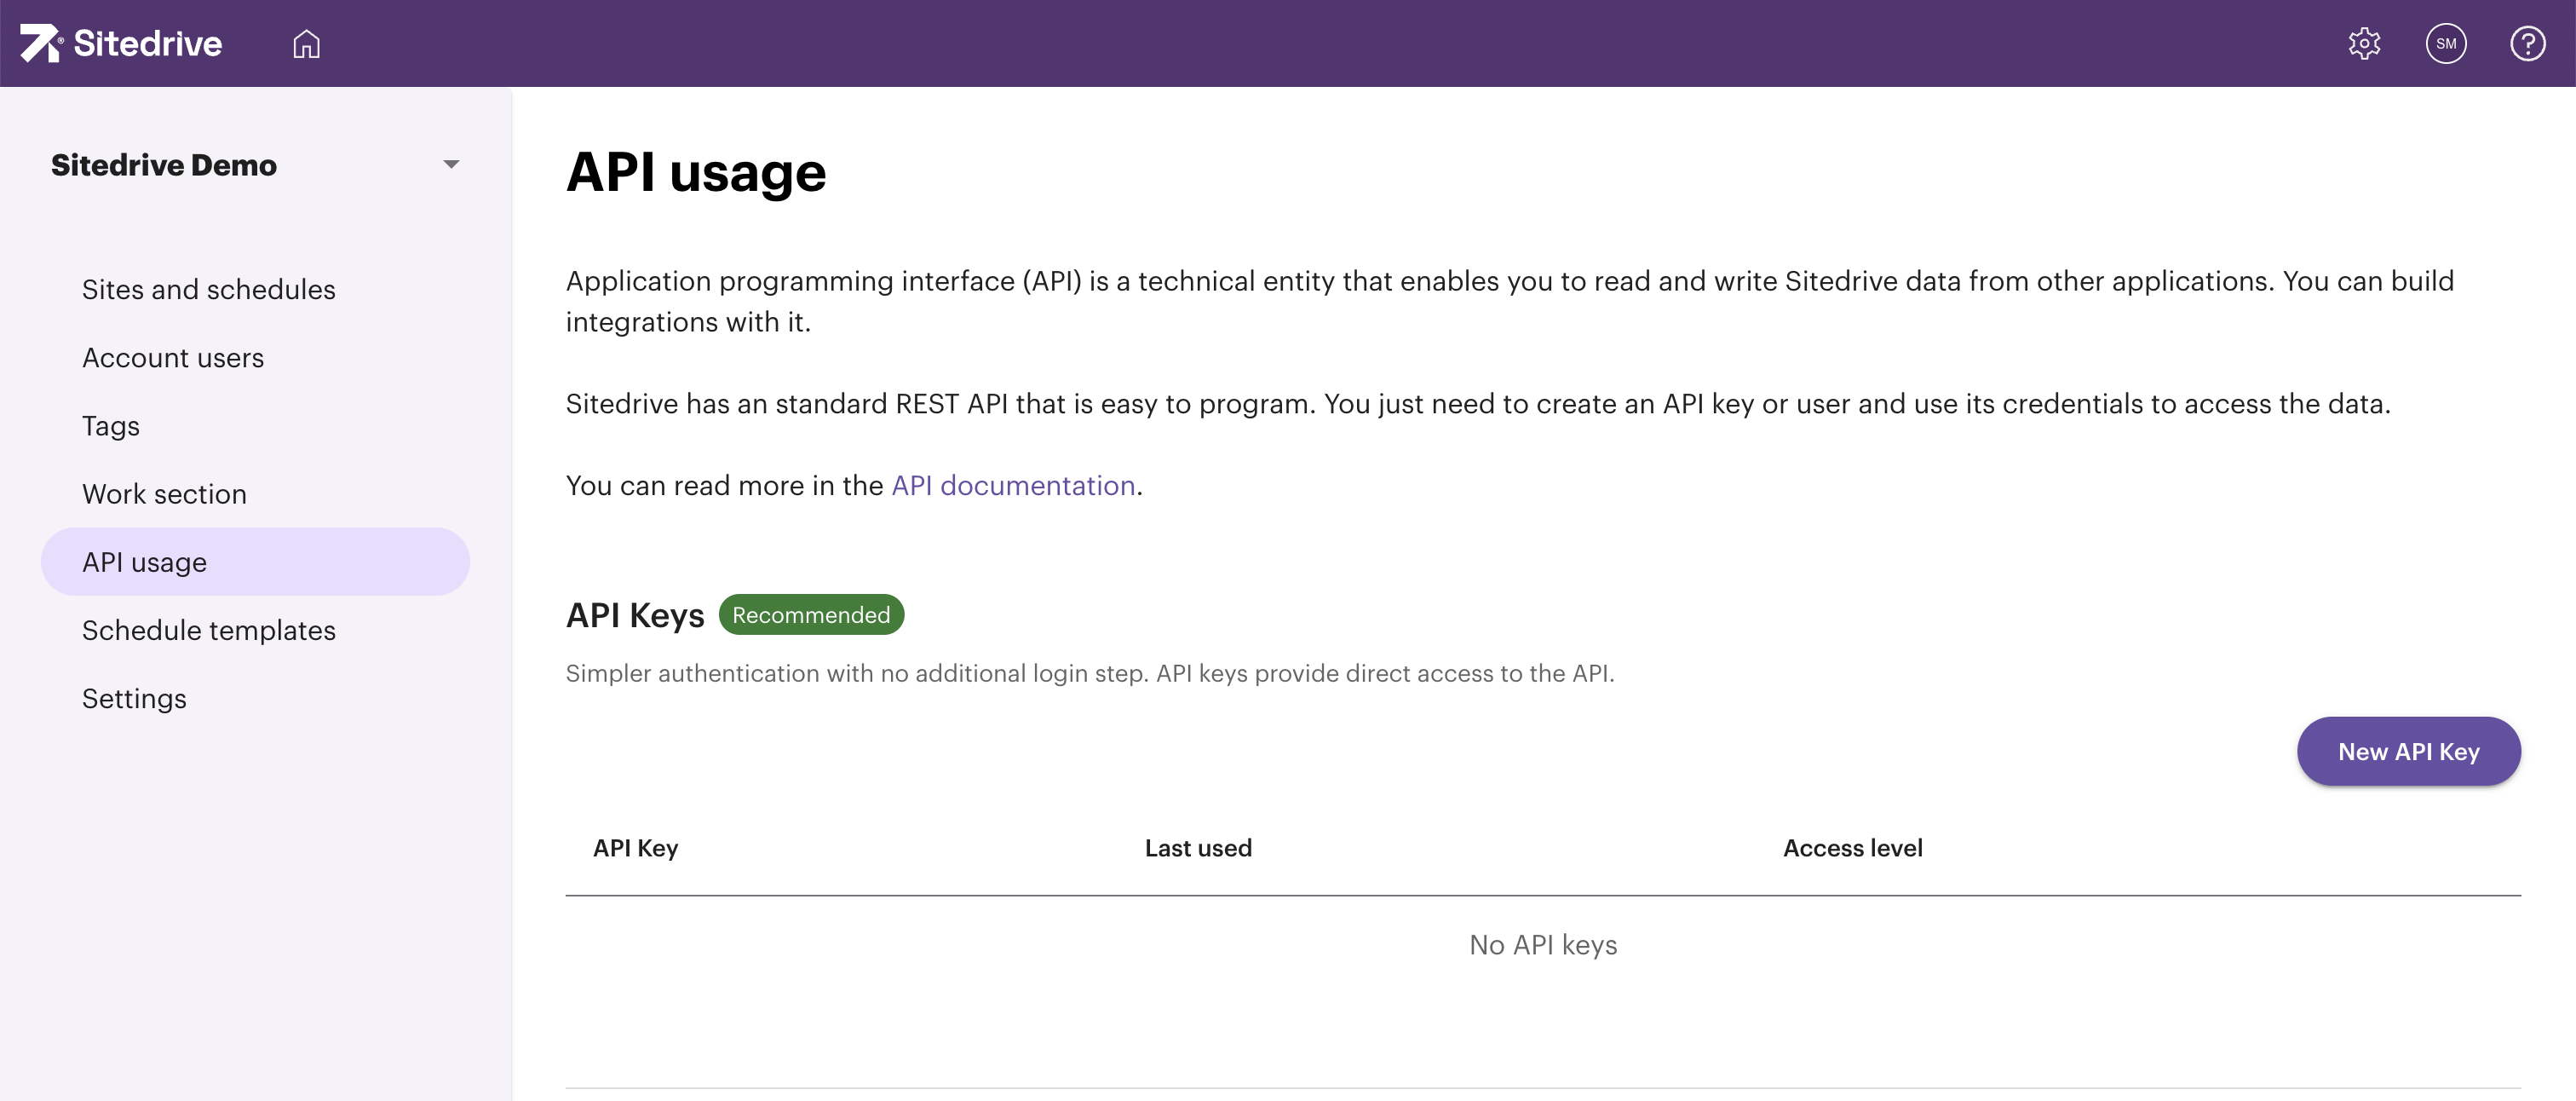The height and width of the screenshot is (1101, 2576).
Task: Create a key with New API Key button
Action: pos(2408,751)
